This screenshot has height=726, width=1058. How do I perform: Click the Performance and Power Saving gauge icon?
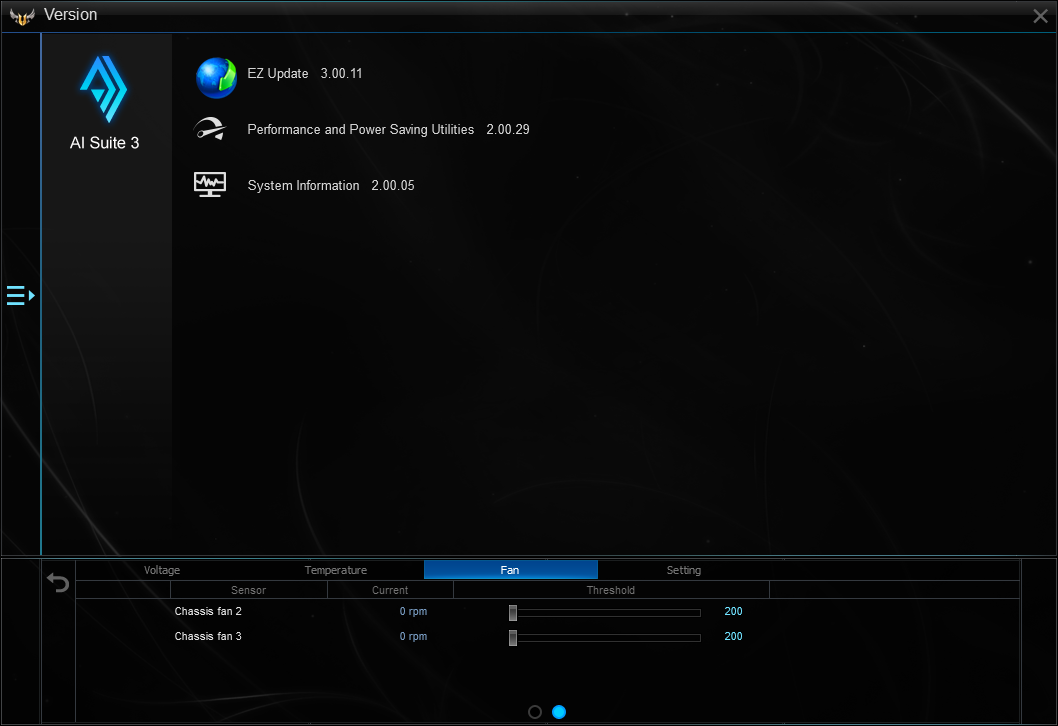coord(210,129)
